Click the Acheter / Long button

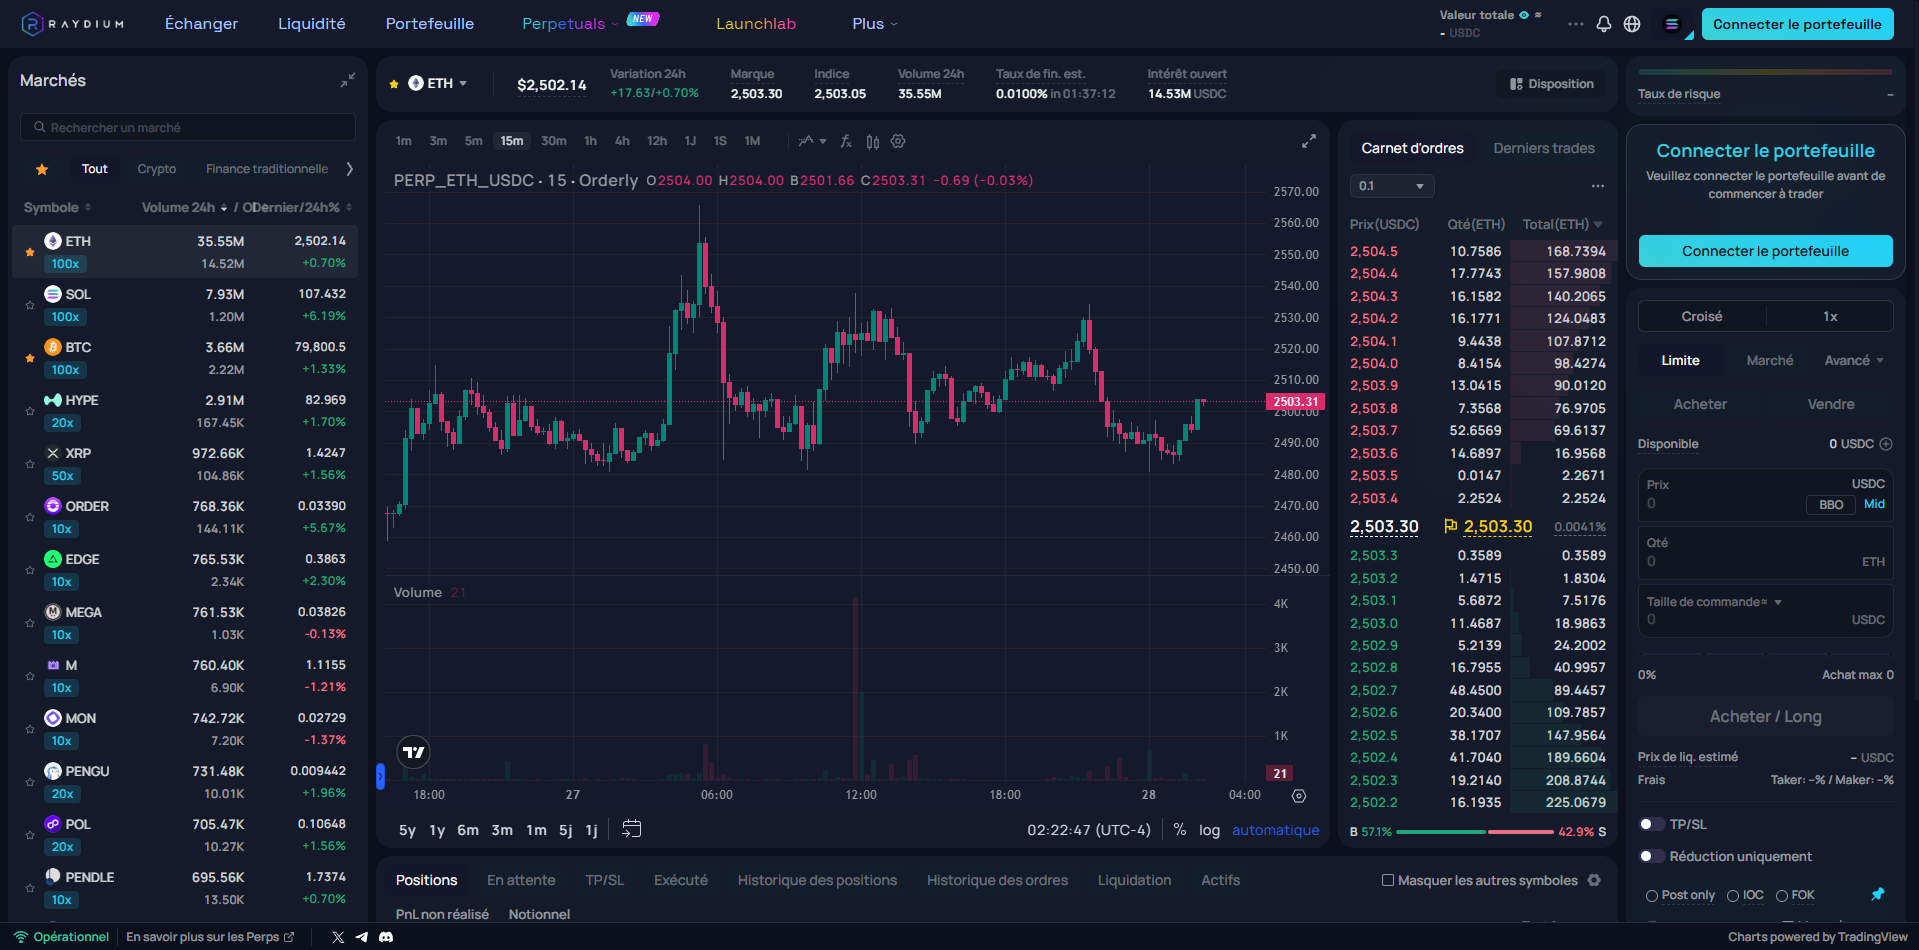click(1765, 716)
